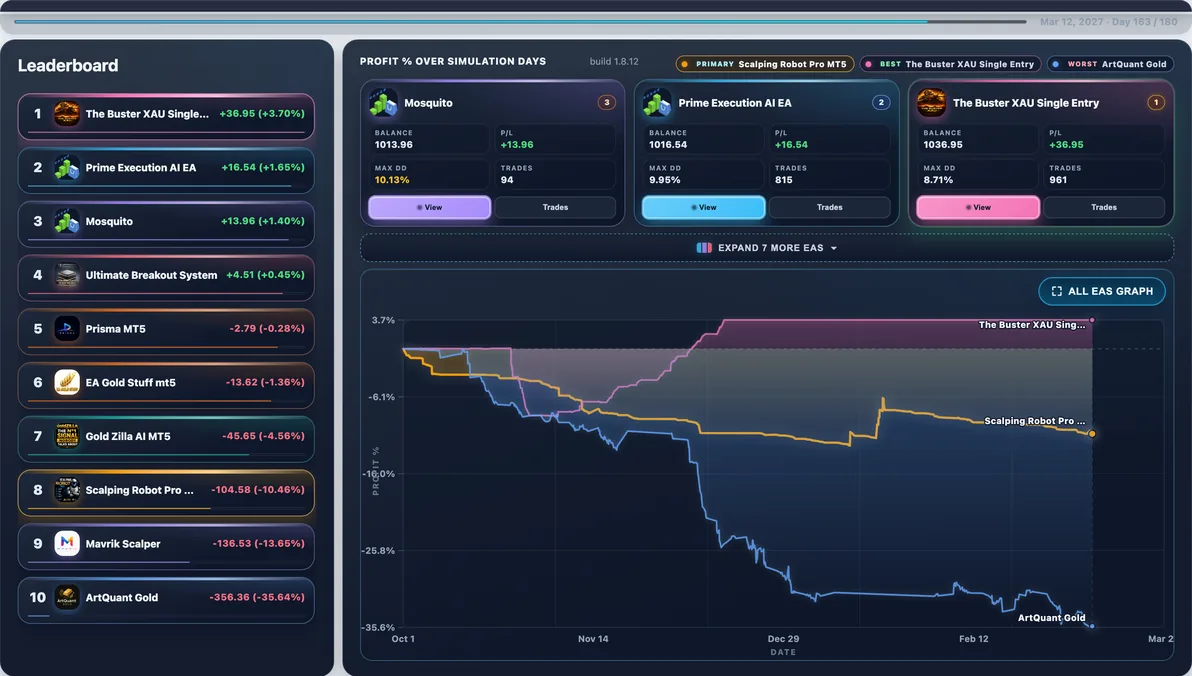The height and width of the screenshot is (676, 1192).
Task: Click Prime Execution AI EA card icon
Action: 657,103
